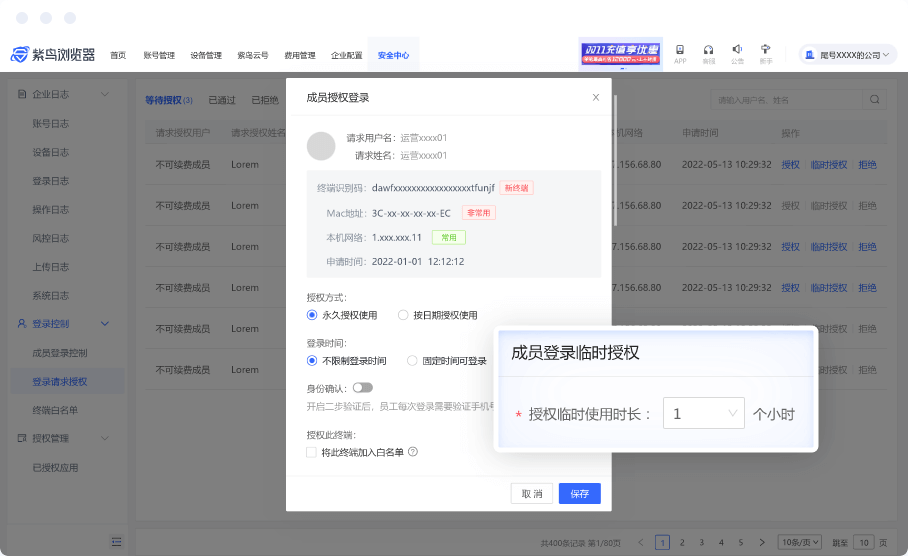Close the 成员授权登录 dialog
This screenshot has width=908, height=556.
tap(596, 97)
